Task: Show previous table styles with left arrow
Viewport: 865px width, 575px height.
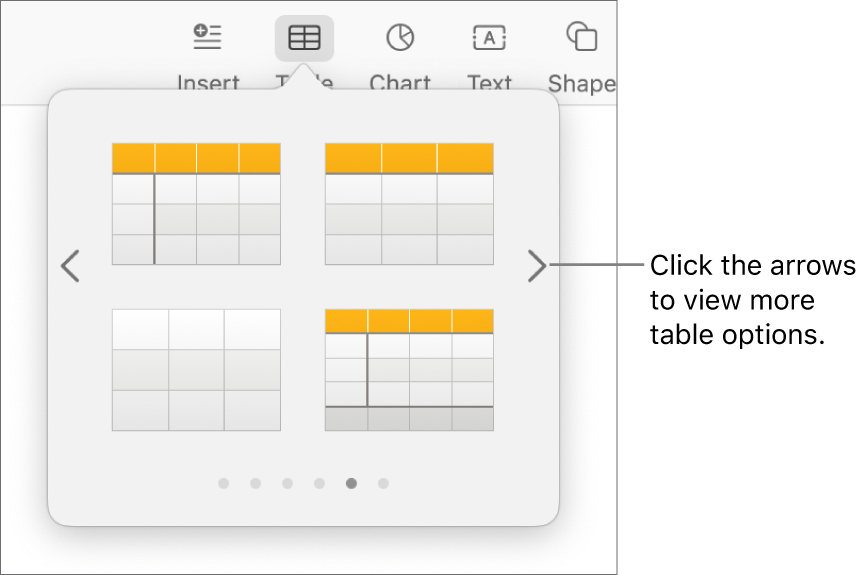Action: [70, 266]
